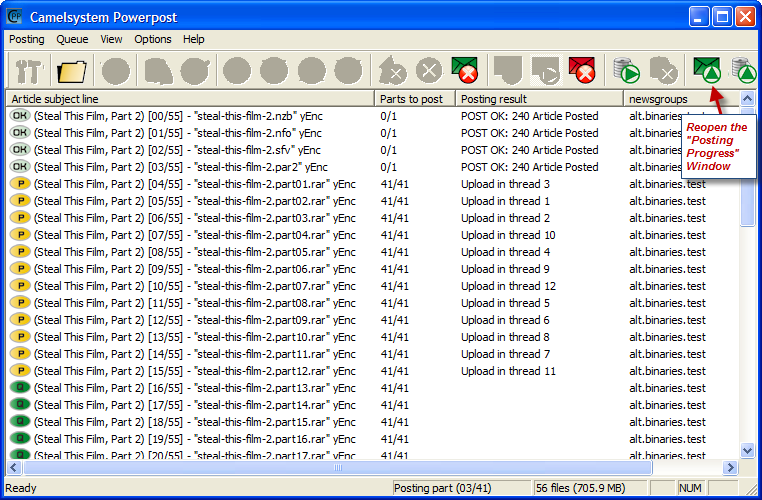Click the 'Upload in thread 3' cell
The image size is (762, 500).
tap(505, 184)
